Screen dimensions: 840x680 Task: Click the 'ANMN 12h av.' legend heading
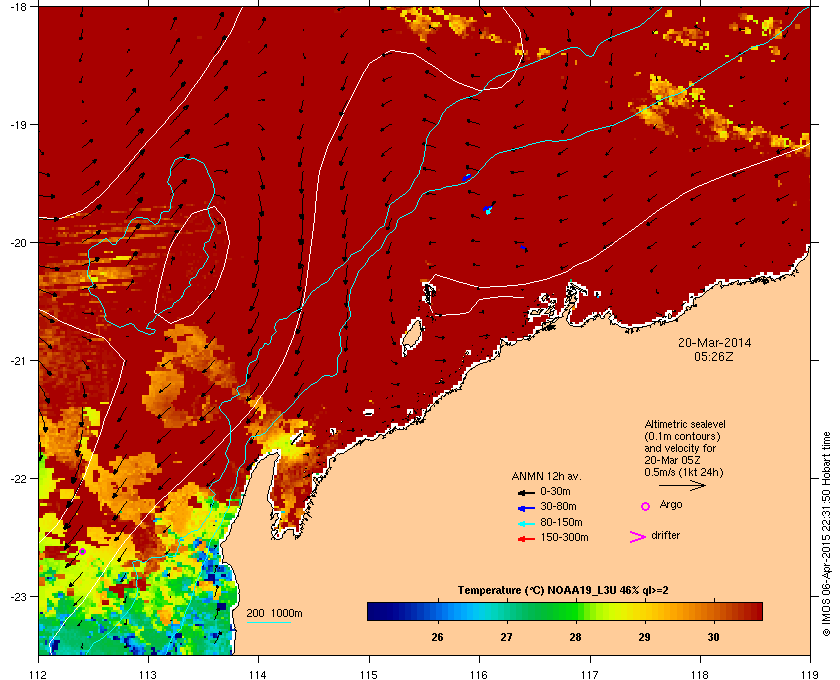[x=546, y=476]
